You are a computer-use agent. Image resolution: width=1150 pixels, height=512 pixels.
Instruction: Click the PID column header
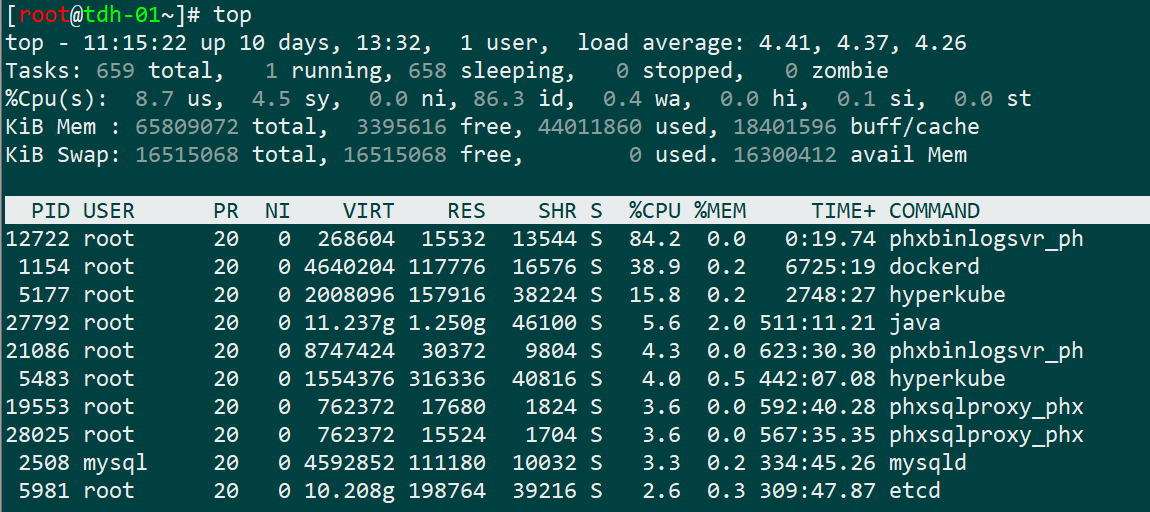(50, 211)
